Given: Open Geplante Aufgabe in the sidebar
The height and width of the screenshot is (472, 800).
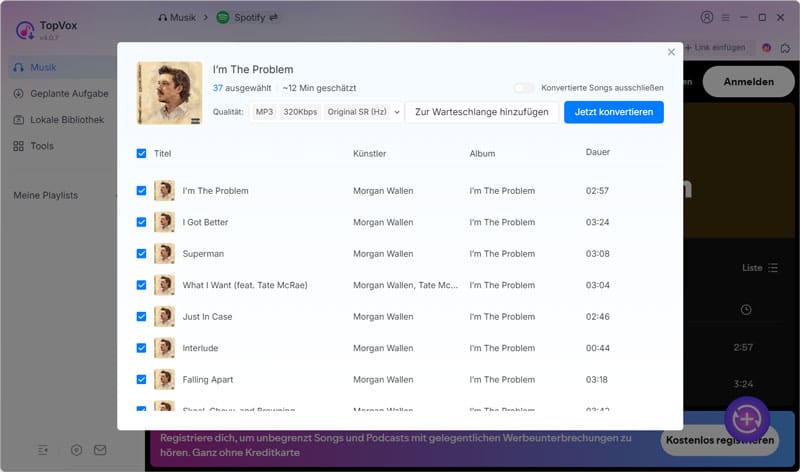Looking at the screenshot, I should click(x=61, y=93).
